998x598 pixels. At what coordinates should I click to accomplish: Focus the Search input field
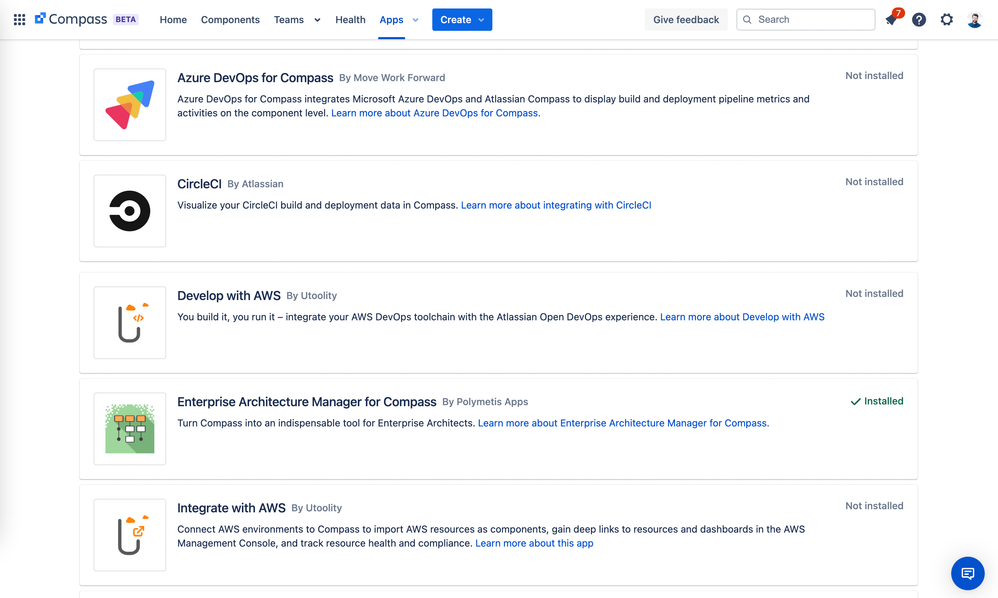point(806,20)
